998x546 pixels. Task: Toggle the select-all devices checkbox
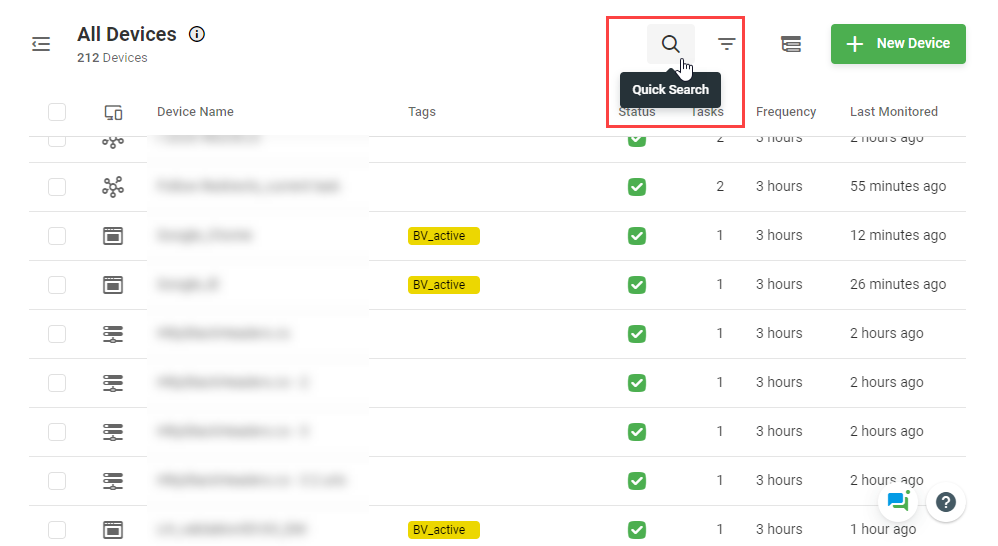click(x=57, y=112)
